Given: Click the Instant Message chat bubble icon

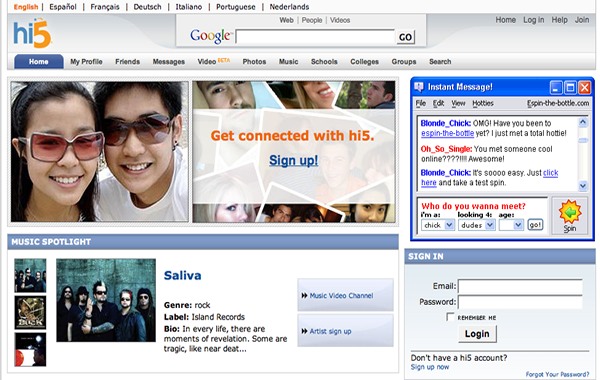Looking at the screenshot, I should 419,87.
